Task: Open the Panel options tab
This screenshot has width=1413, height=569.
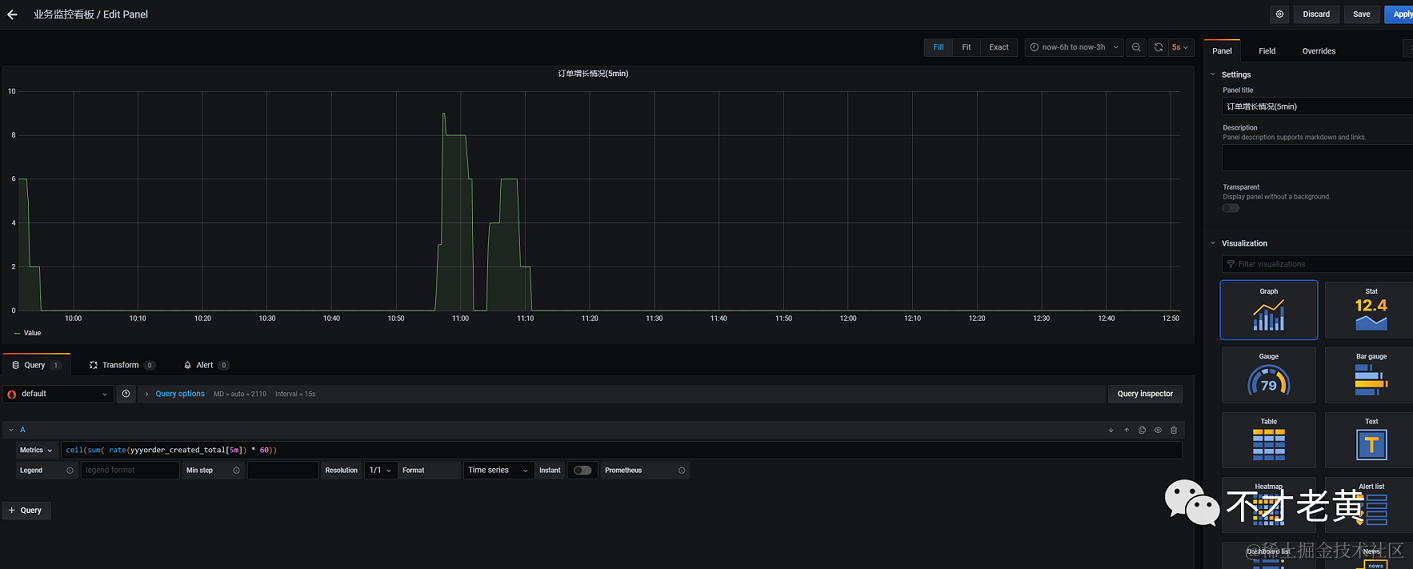Action: 1222,51
